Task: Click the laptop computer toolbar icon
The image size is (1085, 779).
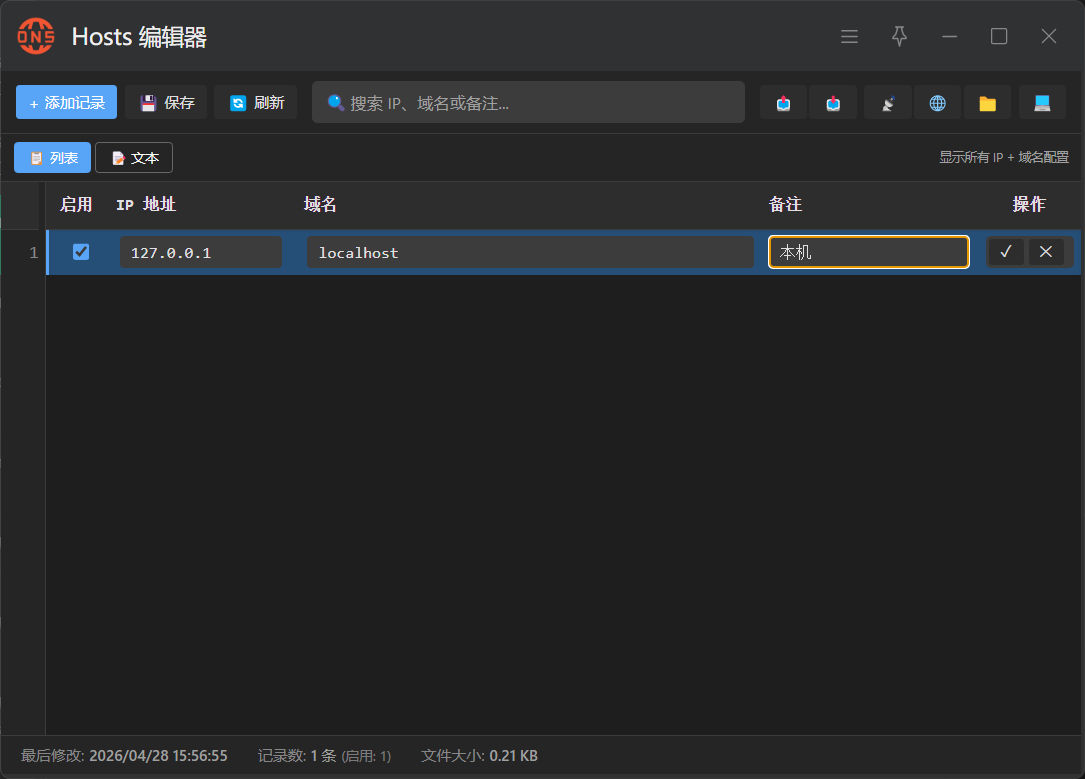Action: (1042, 103)
